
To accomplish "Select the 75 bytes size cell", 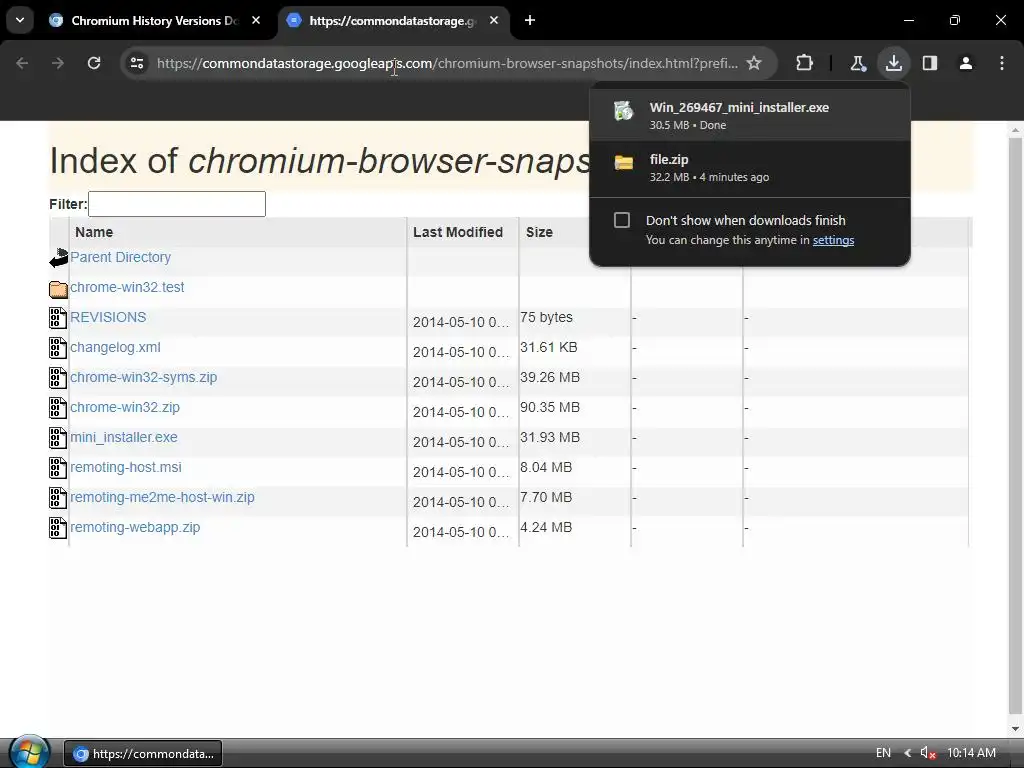I will [547, 317].
